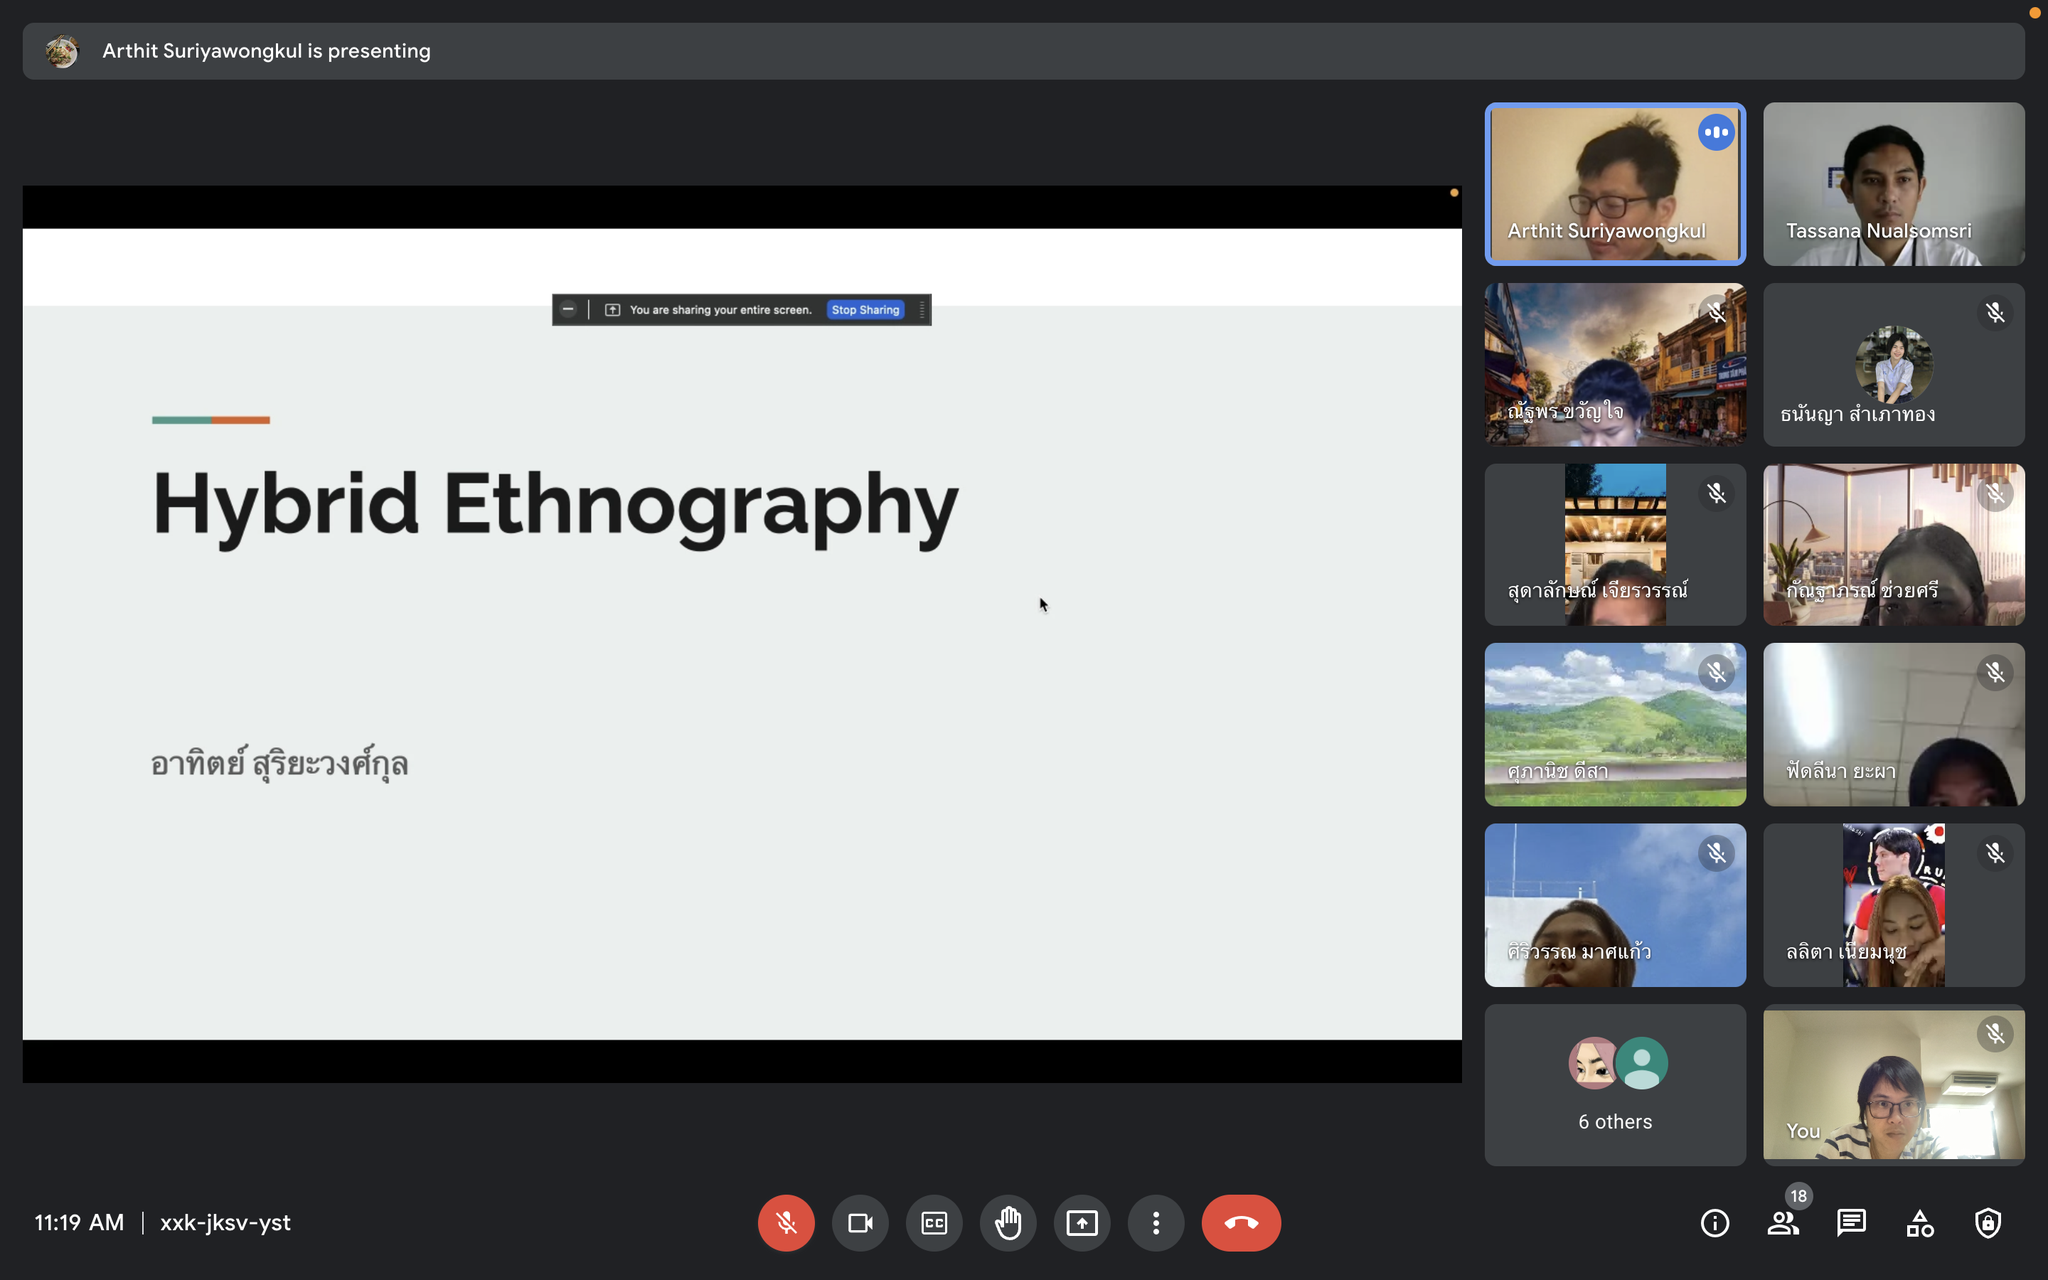This screenshot has width=2048, height=1280.
Task: Select Arthit Suriyawongkul's video tile
Action: [1615, 184]
